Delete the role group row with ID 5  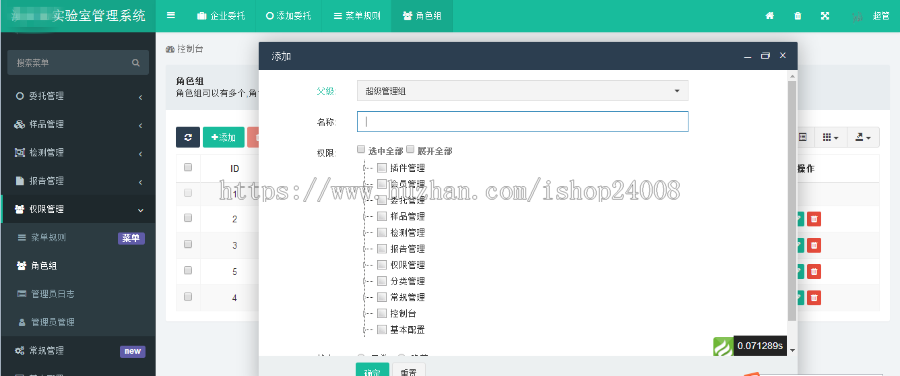[813, 272]
